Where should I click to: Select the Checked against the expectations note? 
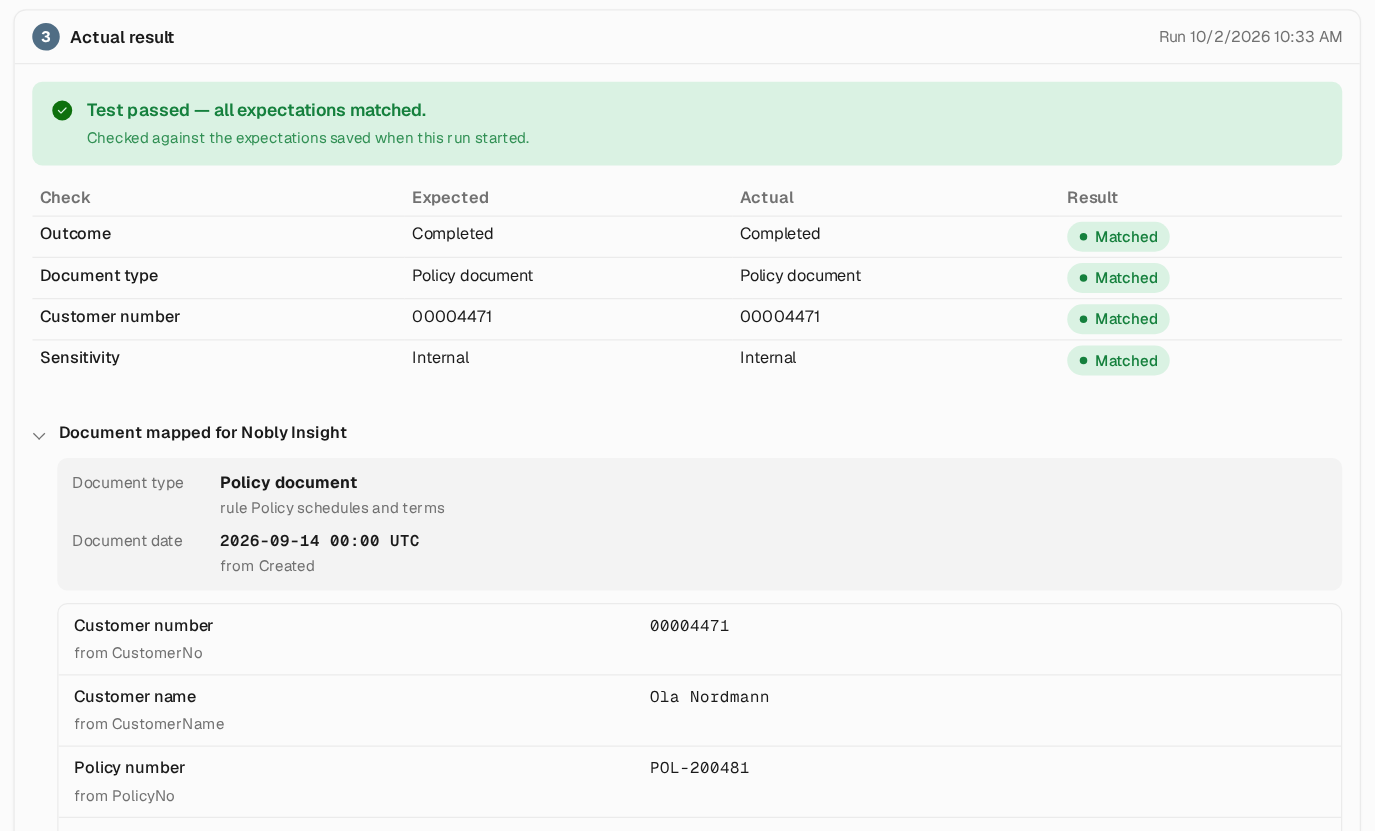[x=308, y=138]
